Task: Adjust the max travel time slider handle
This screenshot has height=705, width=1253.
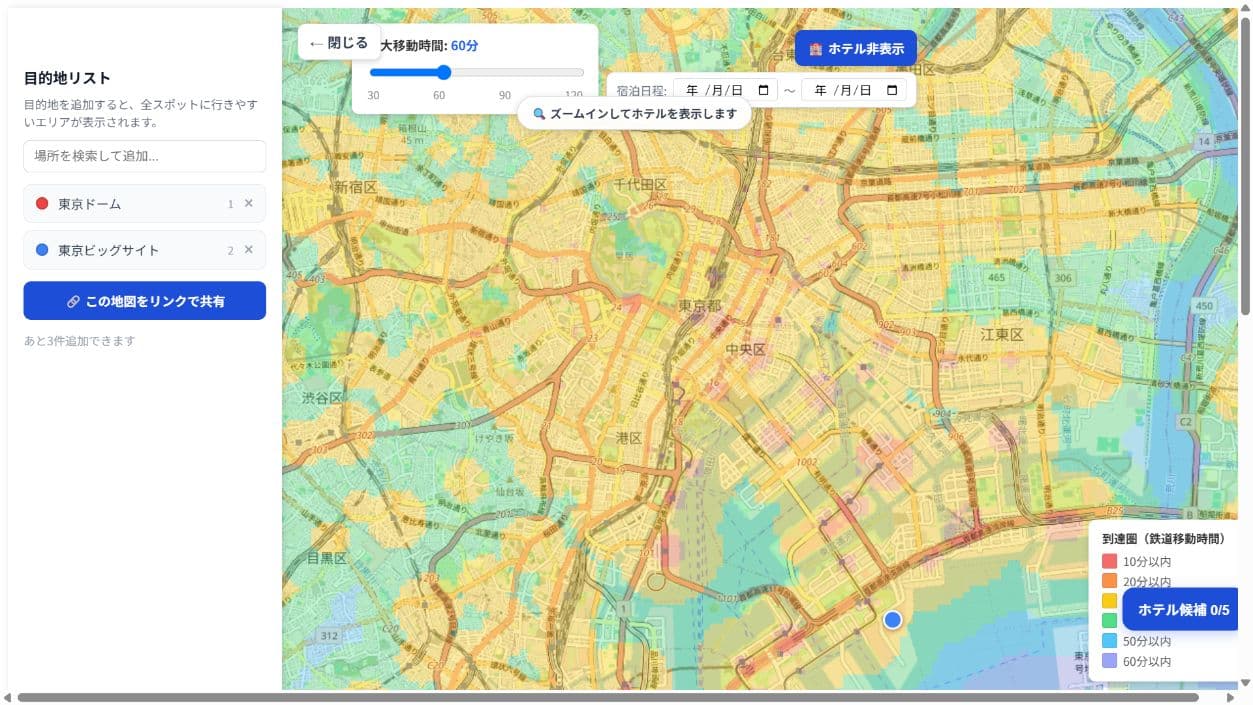Action: (x=444, y=72)
